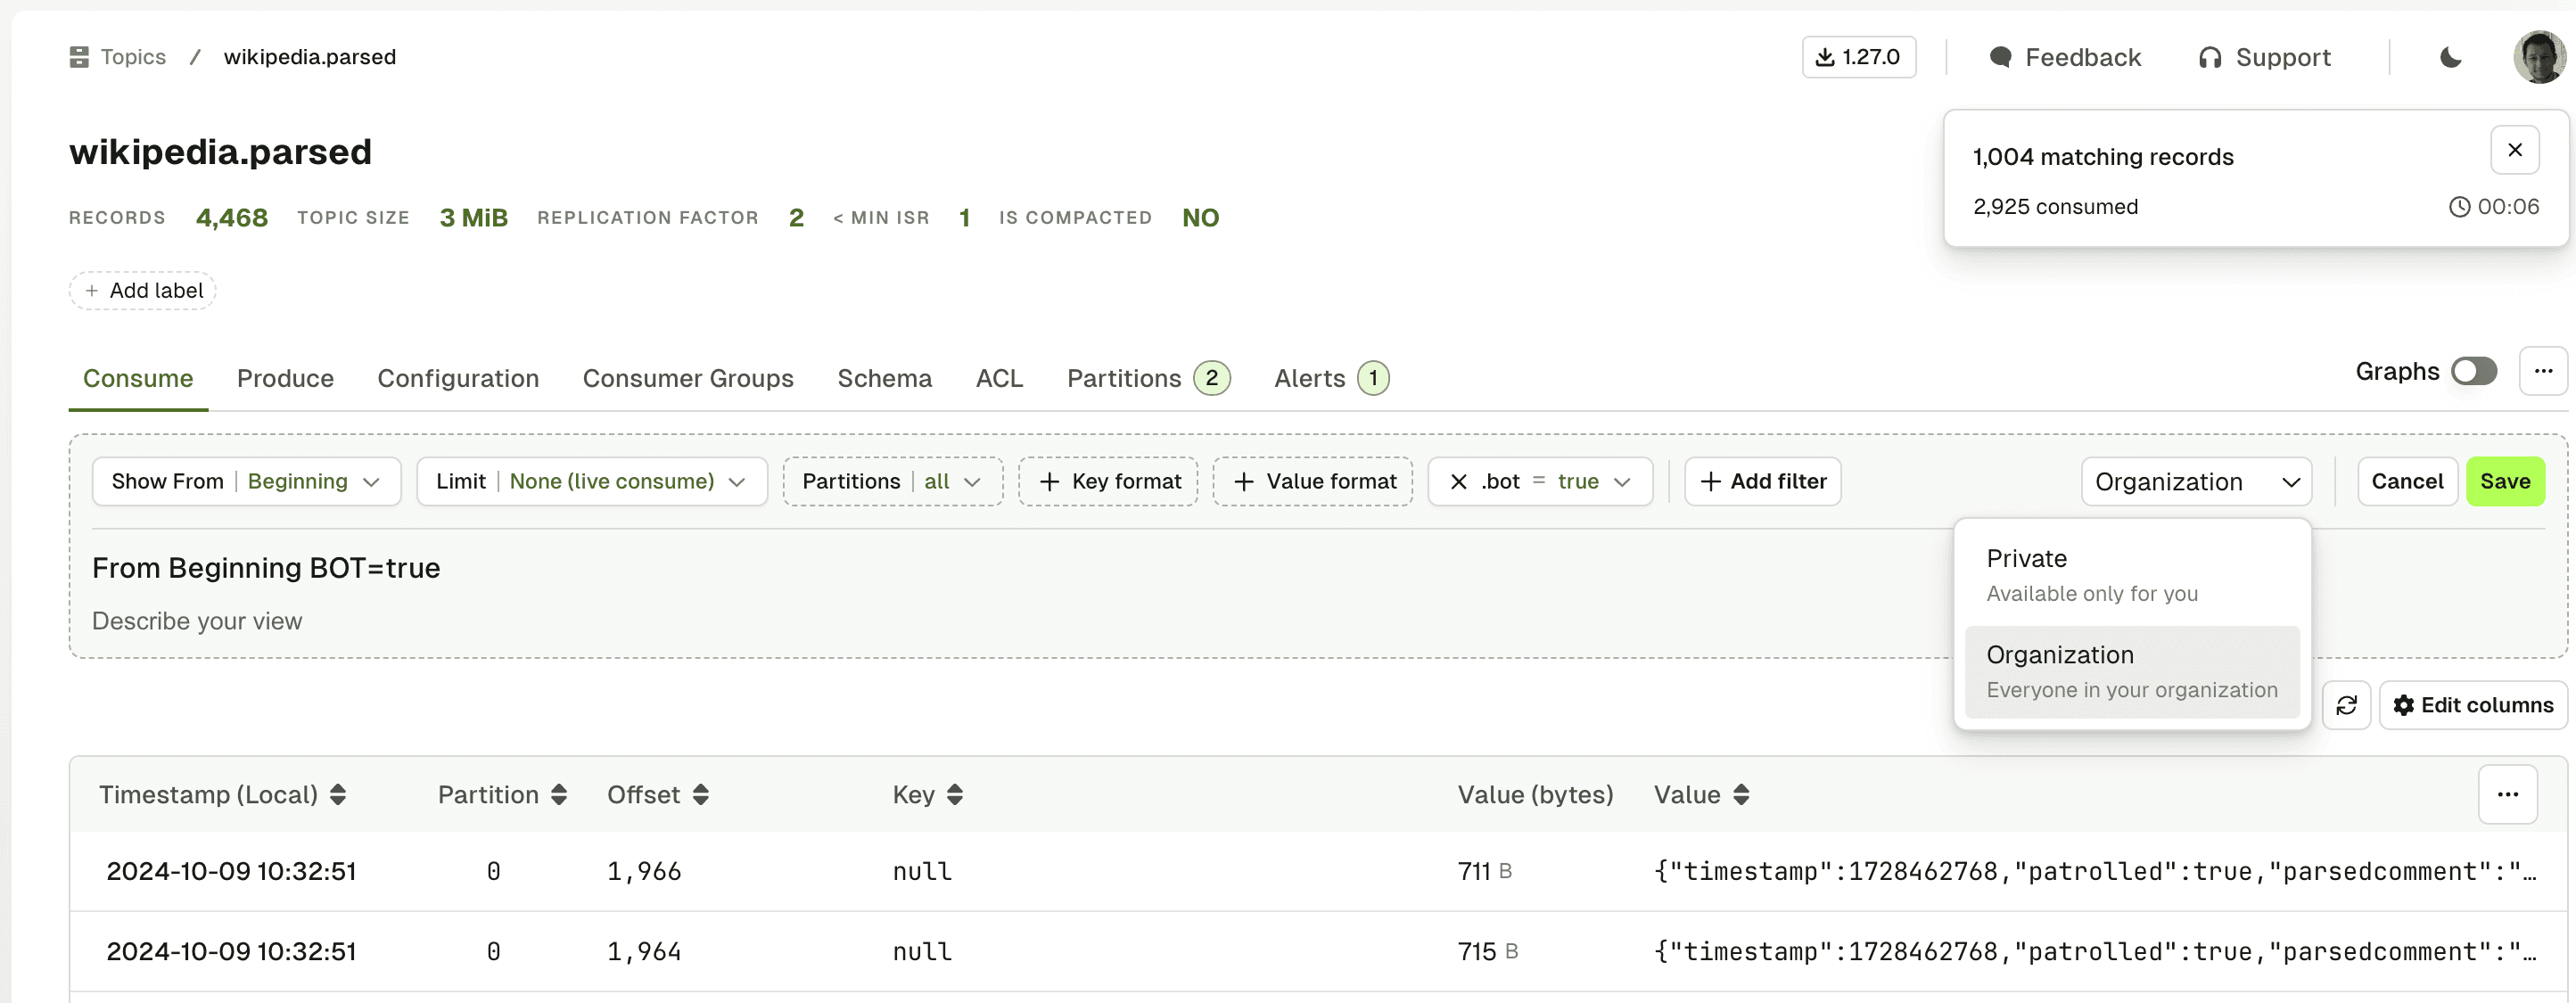Toggle dark mode with the moon icon

(x=2451, y=57)
